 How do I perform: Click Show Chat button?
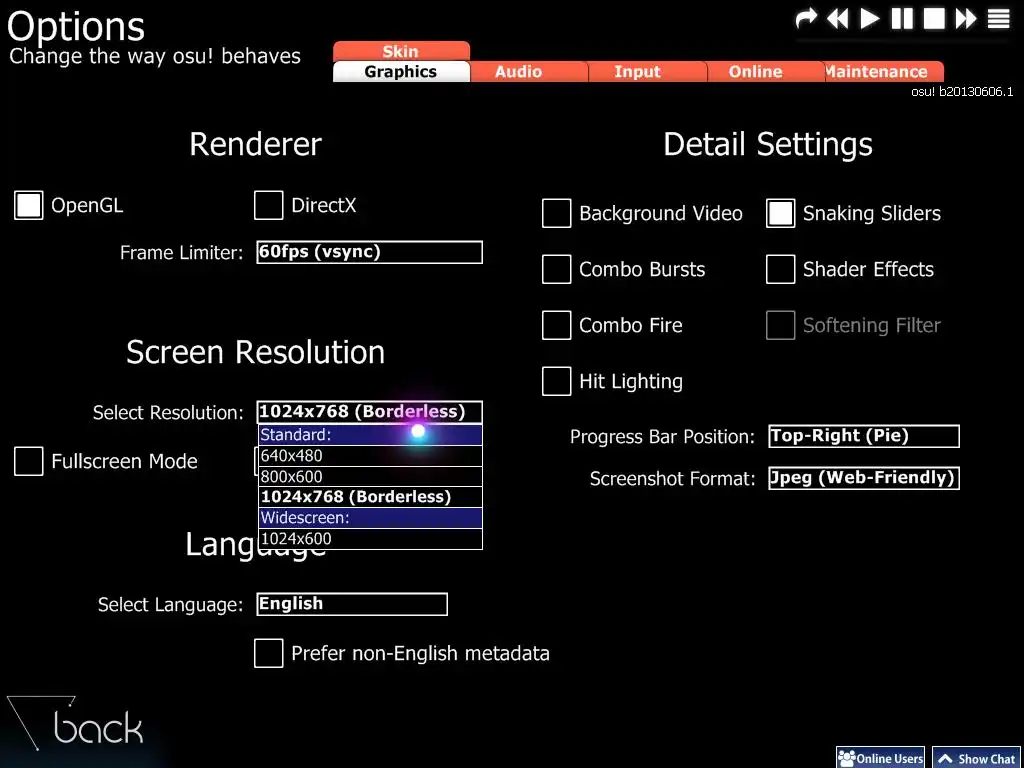tap(977, 758)
